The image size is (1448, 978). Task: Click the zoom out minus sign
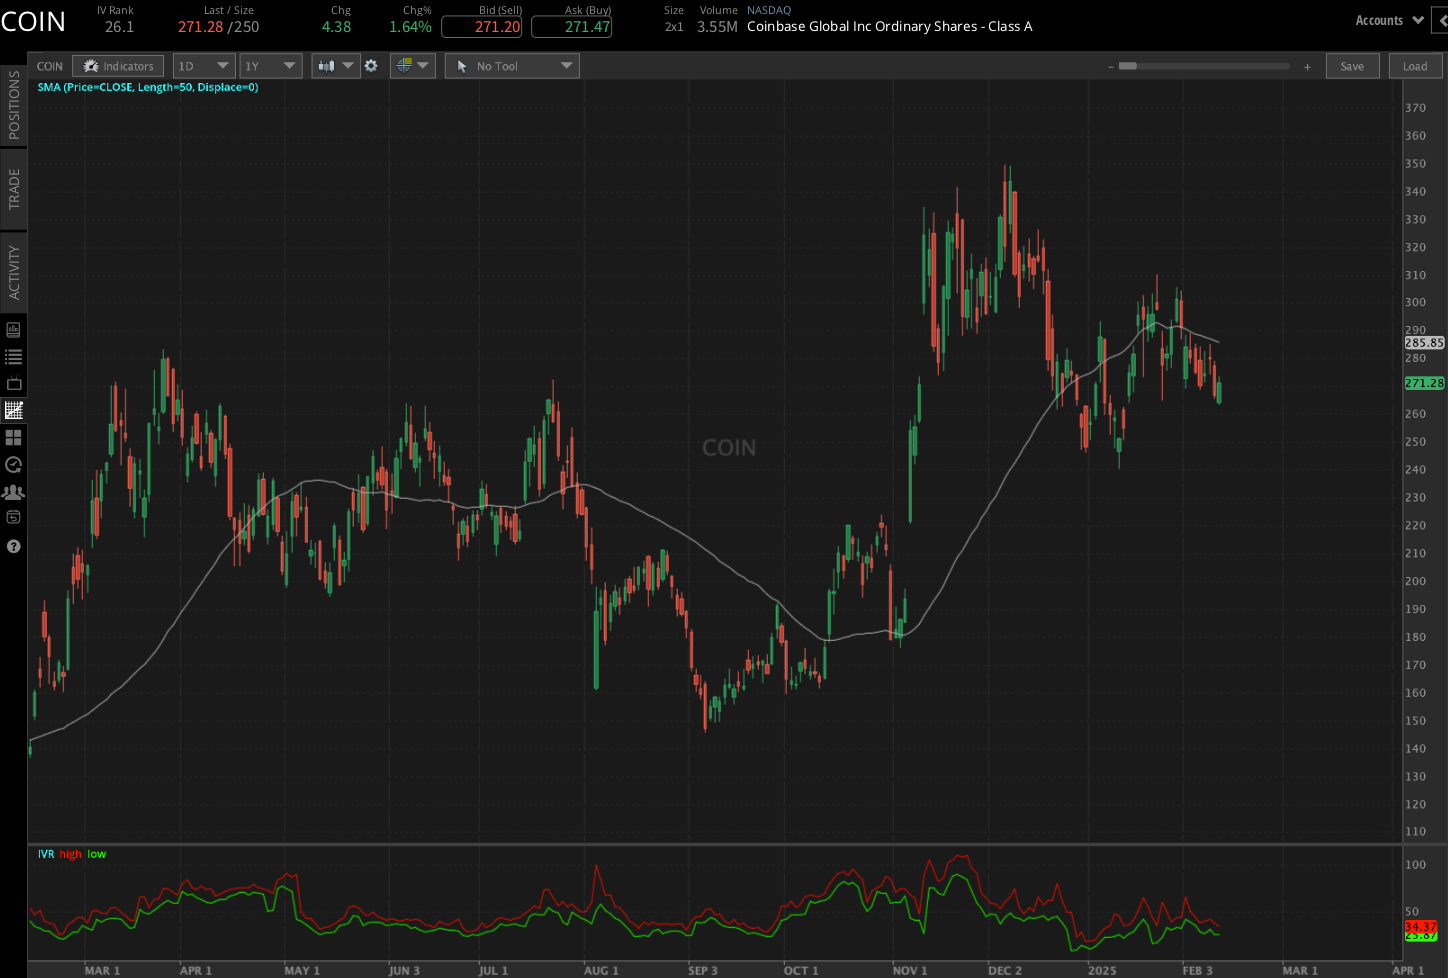(1110, 67)
